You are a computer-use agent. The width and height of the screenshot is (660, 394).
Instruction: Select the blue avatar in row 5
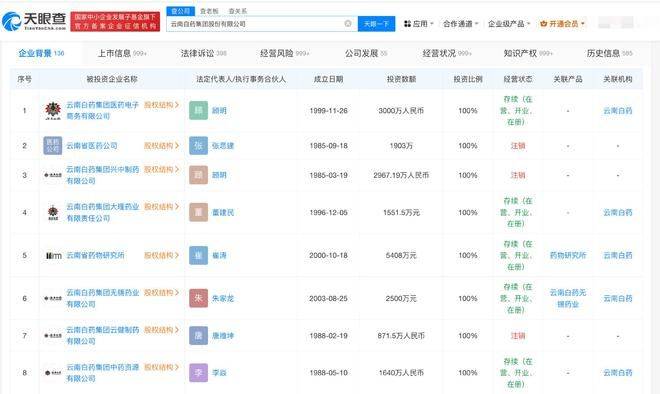coord(198,256)
